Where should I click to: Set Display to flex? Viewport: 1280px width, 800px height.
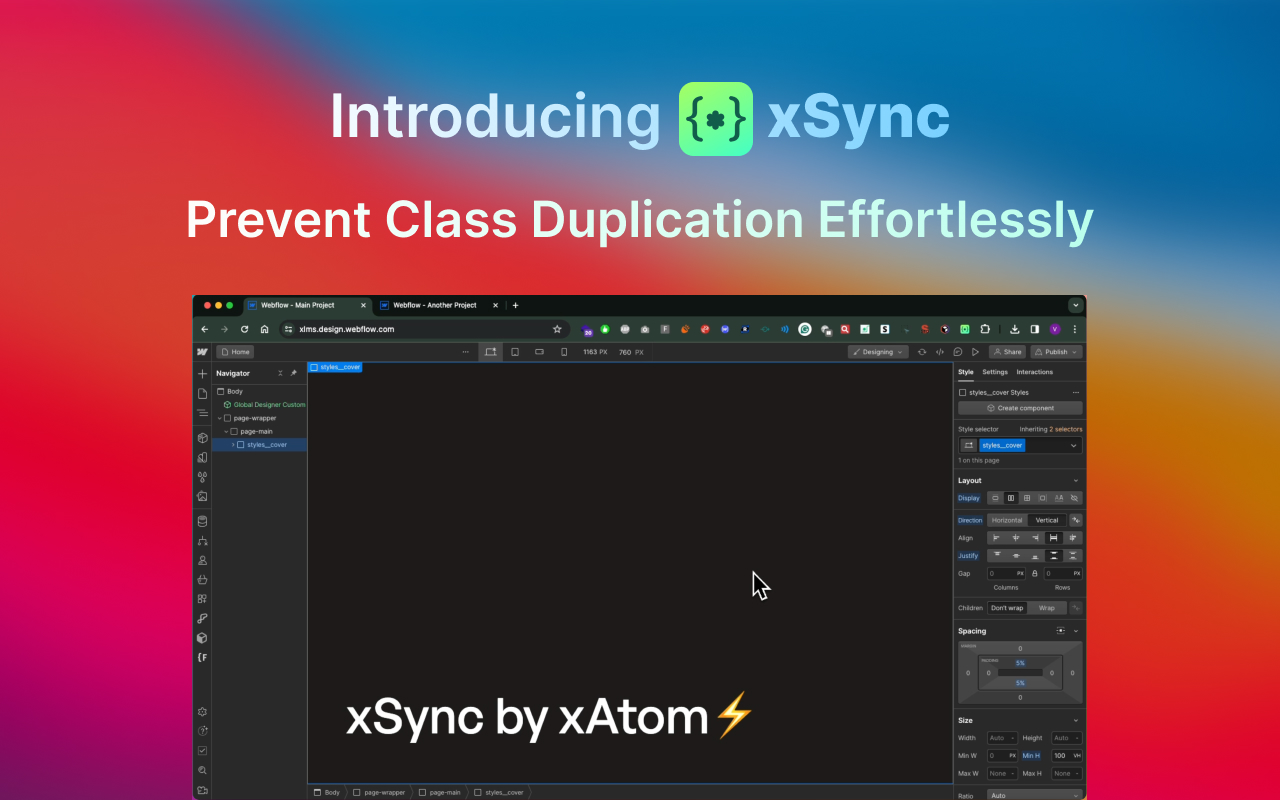(1011, 498)
